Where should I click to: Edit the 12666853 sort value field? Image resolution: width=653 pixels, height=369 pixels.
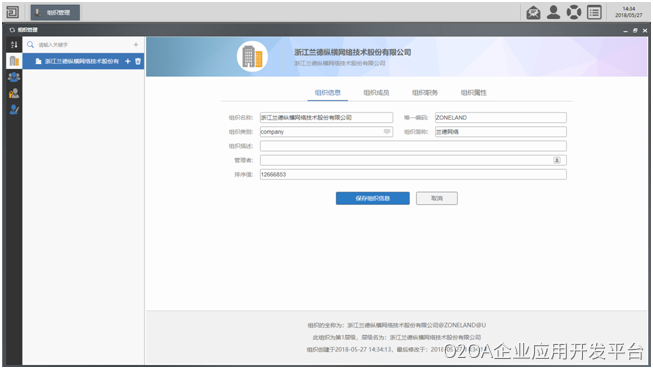click(x=413, y=174)
